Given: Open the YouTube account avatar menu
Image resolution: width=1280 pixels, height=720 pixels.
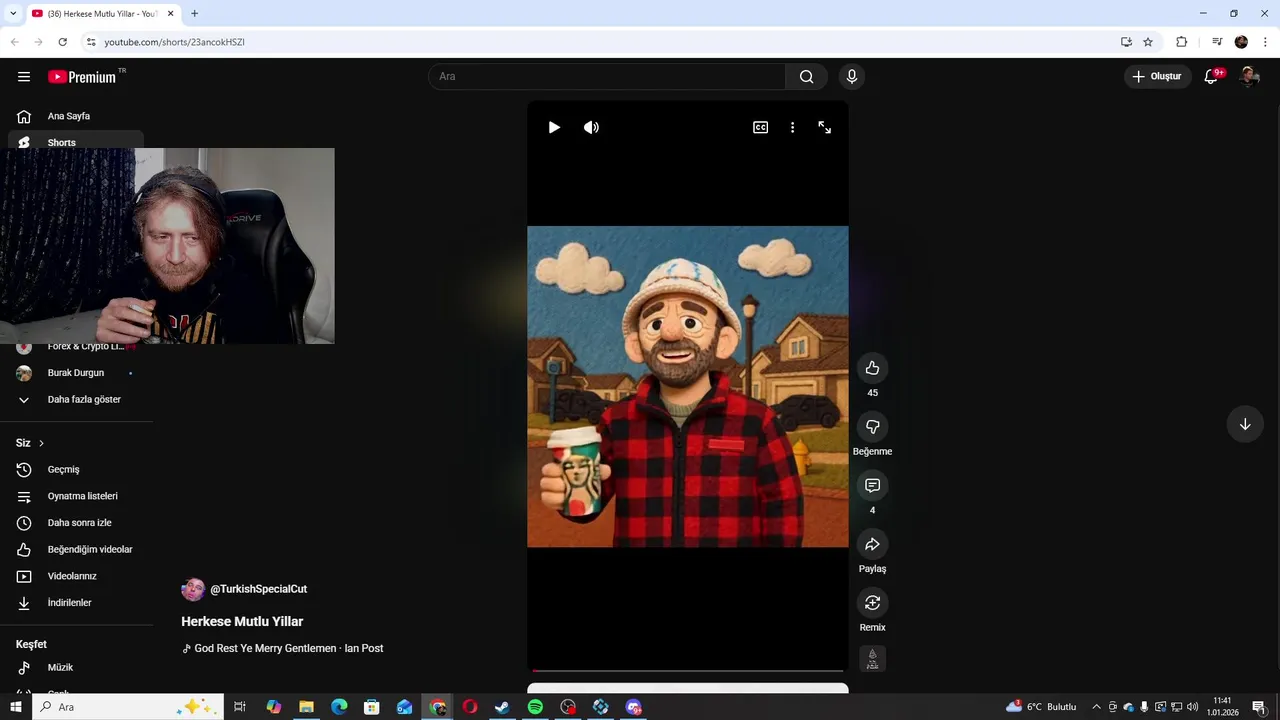Looking at the screenshot, I should 1249,76.
